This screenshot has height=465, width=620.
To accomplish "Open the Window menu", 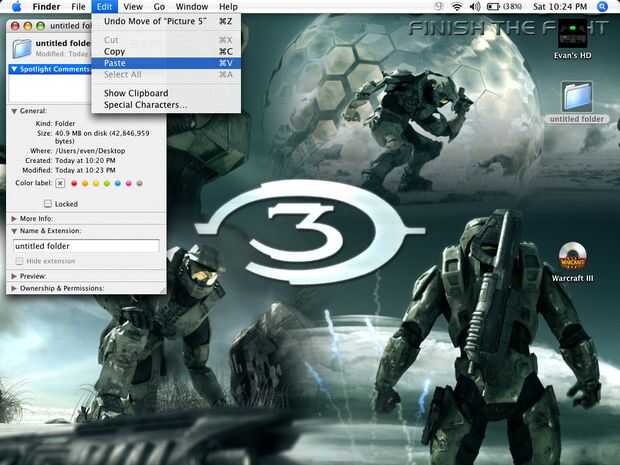I will (x=192, y=6).
